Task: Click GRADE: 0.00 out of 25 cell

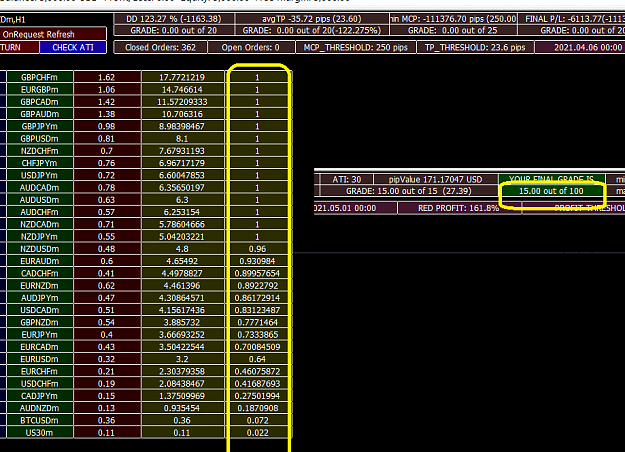Action: click(452, 30)
